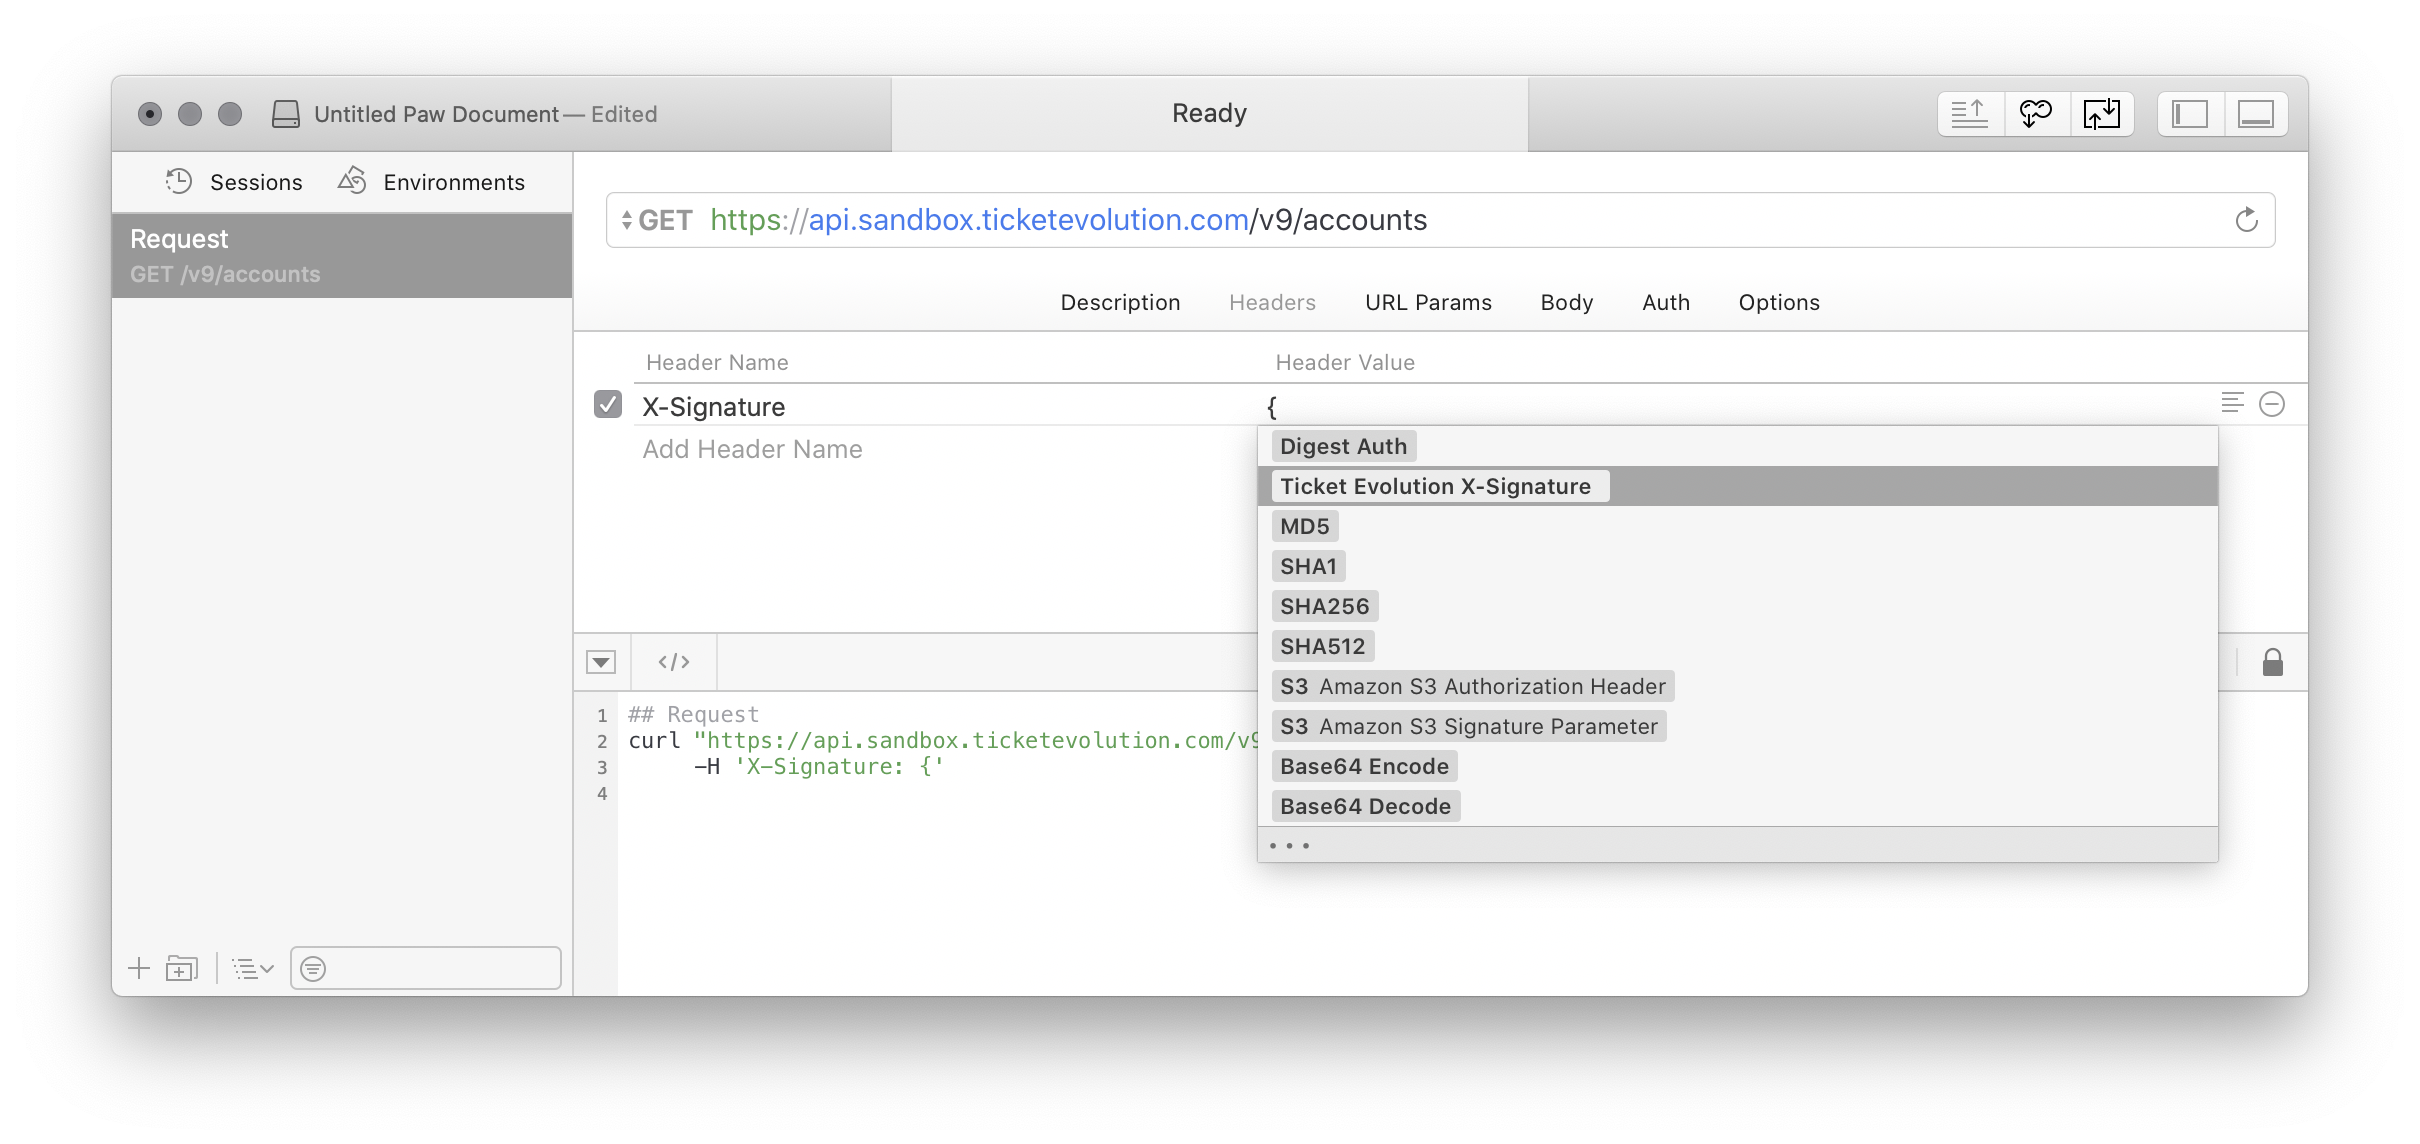Screen dimensions: 2420x1144
Task: Uncheck the X-Signature header checkbox
Action: click(608, 405)
